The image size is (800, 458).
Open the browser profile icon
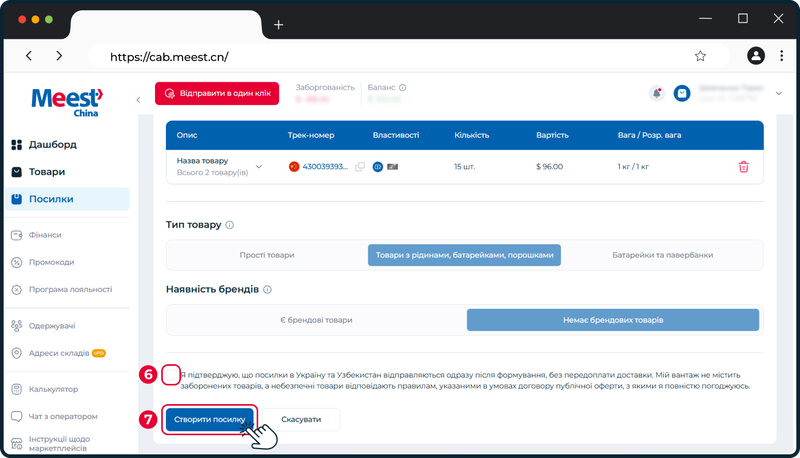[756, 56]
